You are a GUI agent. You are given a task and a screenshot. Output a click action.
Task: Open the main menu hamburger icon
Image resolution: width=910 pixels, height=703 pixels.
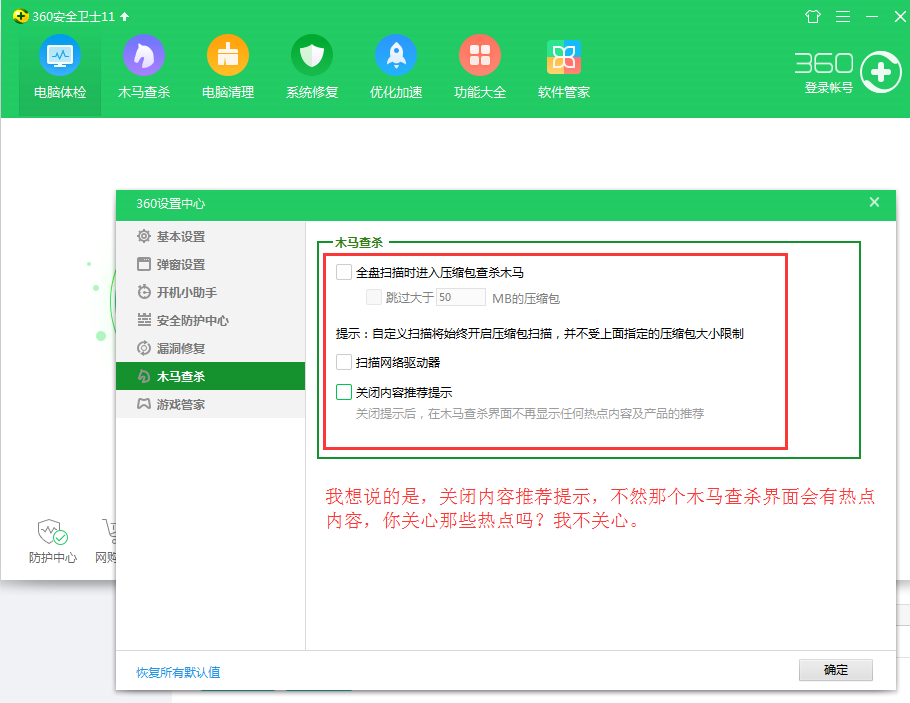[x=843, y=17]
